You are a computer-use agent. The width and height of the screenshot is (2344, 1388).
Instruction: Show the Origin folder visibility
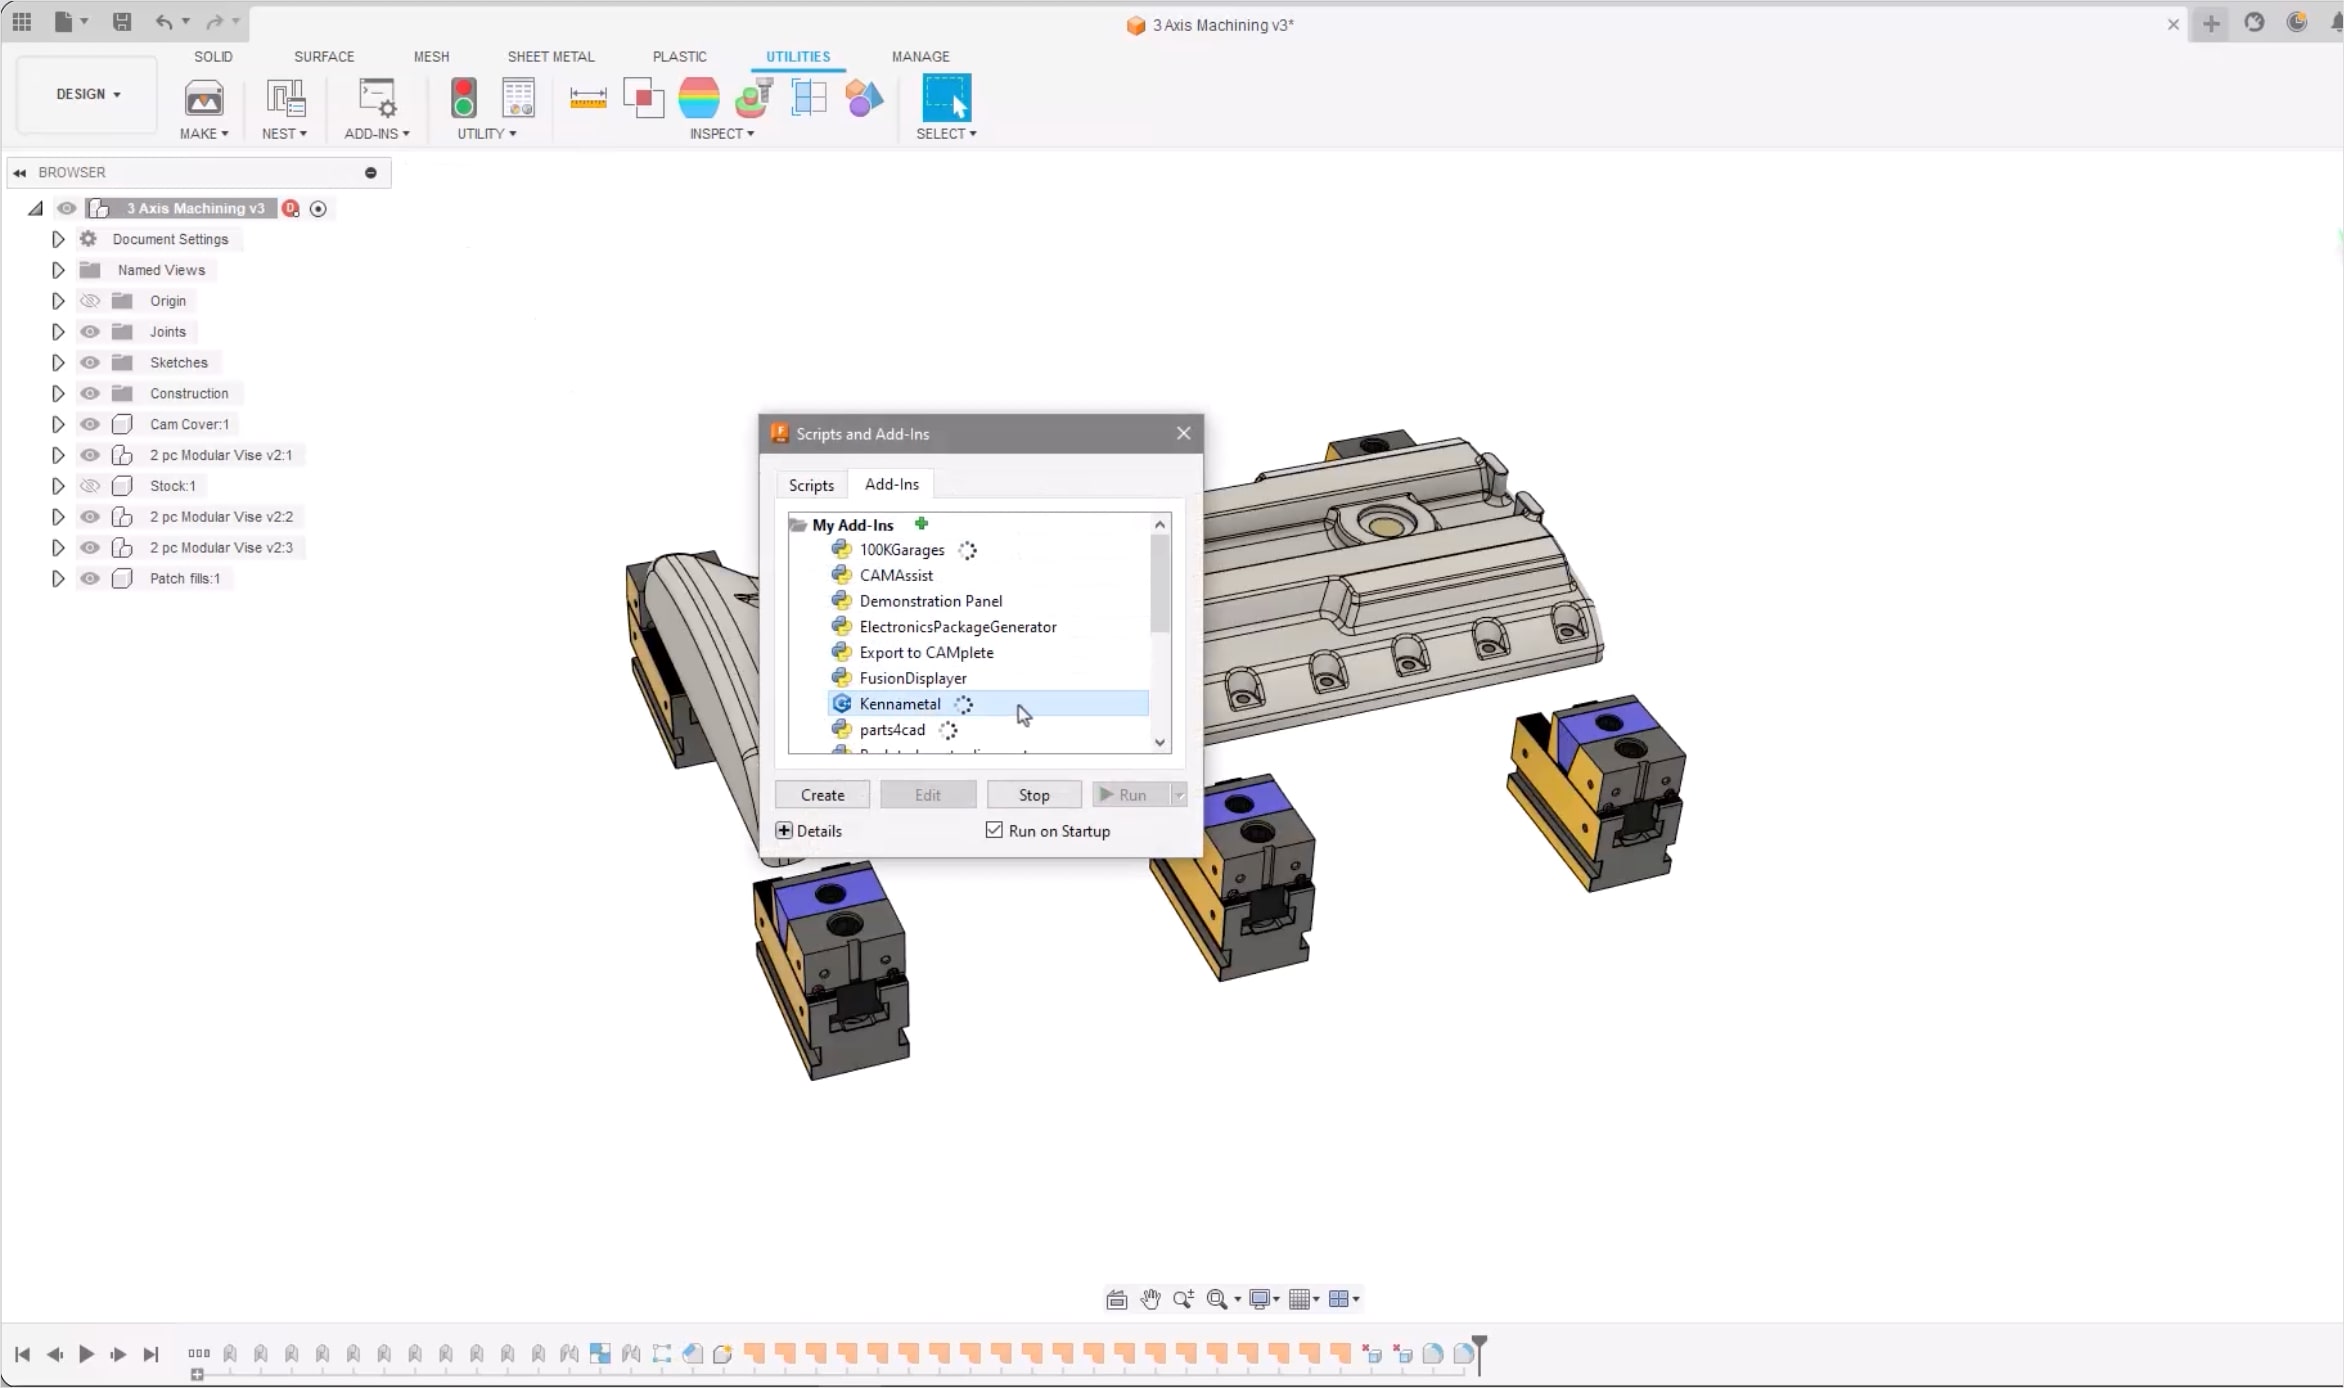(89, 300)
